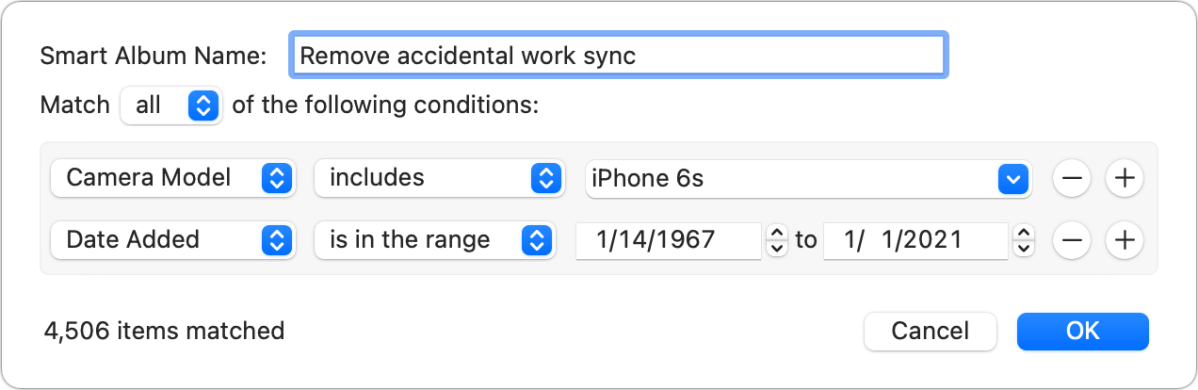This screenshot has width=1198, height=390.
Task: Remove the Date Added condition with minus
Action: tap(1072, 240)
